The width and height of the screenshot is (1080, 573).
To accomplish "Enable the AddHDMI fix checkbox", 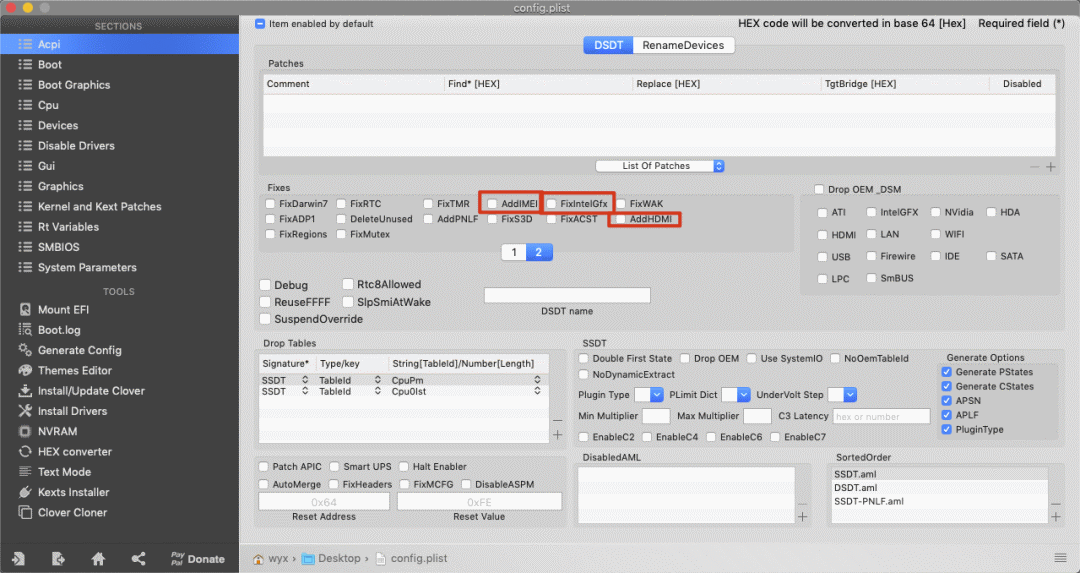I will 621,219.
